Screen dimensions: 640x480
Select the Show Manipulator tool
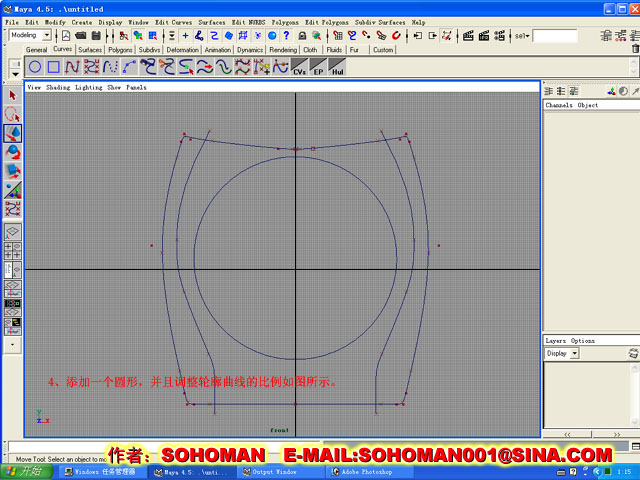coord(12,190)
